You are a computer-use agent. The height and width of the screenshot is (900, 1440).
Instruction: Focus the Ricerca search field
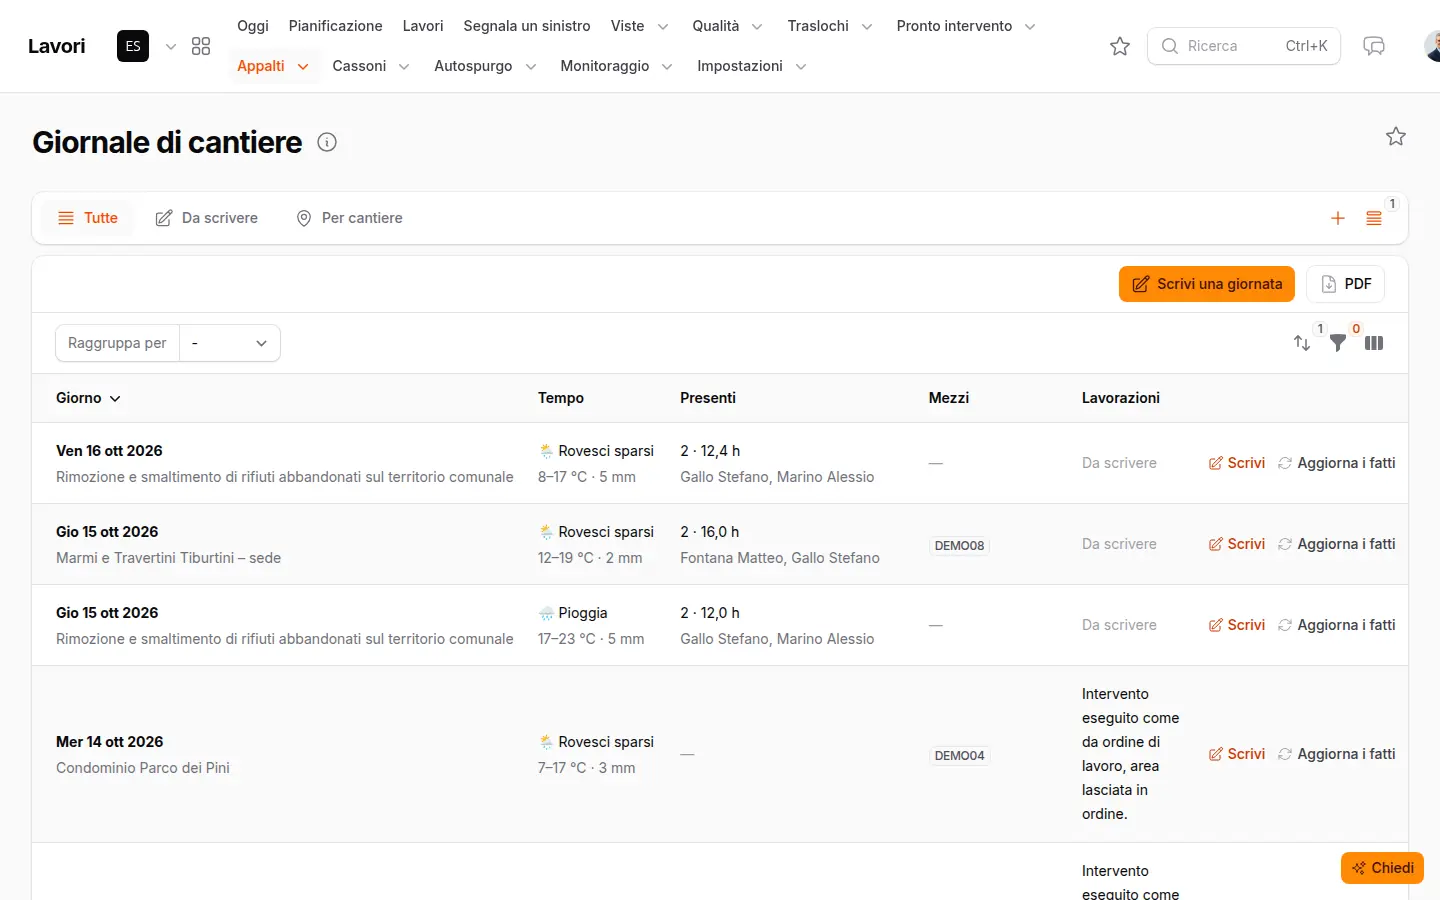(1244, 46)
